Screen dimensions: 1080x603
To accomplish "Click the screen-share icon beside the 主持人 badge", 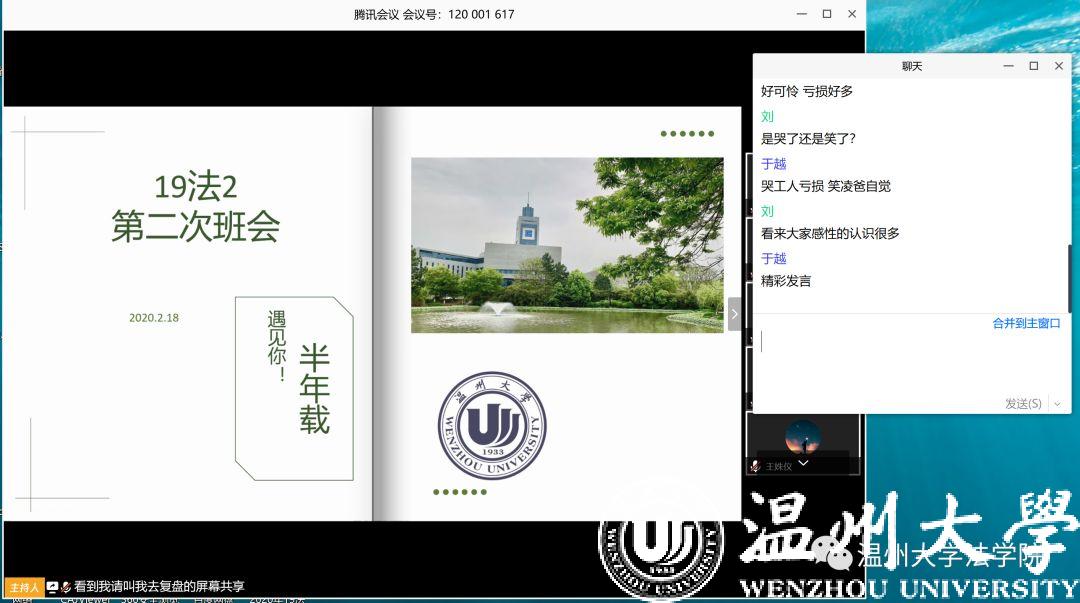I will [x=52, y=587].
